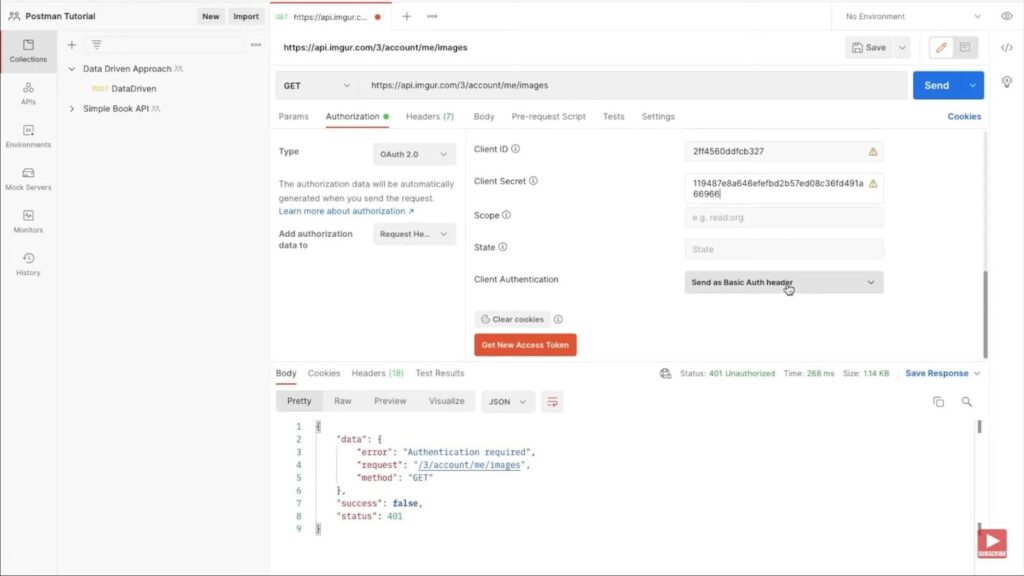Copy the response body with copy icon
This screenshot has width=1024, height=576.
tap(938, 402)
